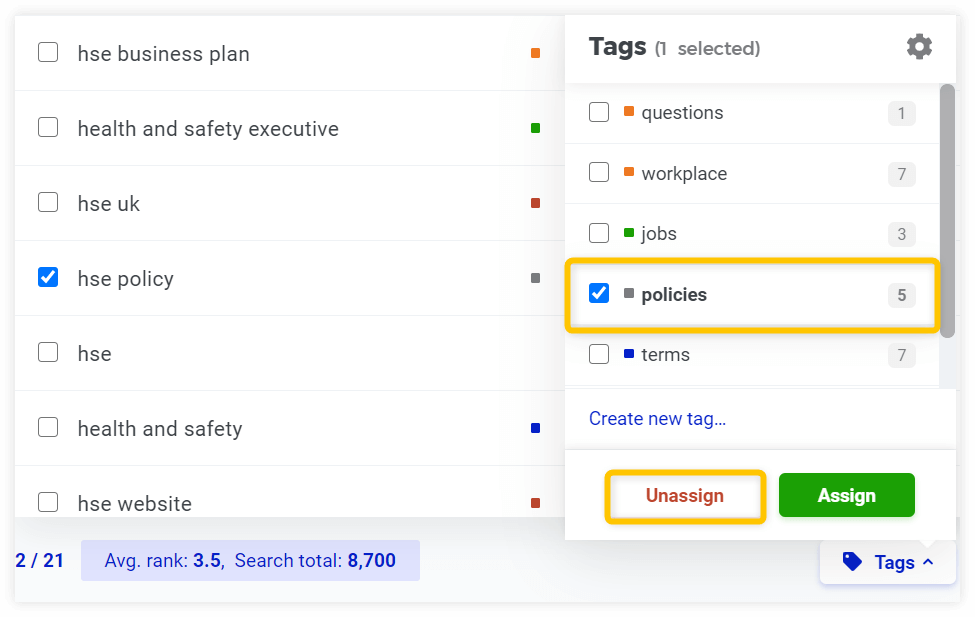Click the orange tag dot beside hse business plan
Viewport: 975px width, 617px height.
click(x=536, y=52)
